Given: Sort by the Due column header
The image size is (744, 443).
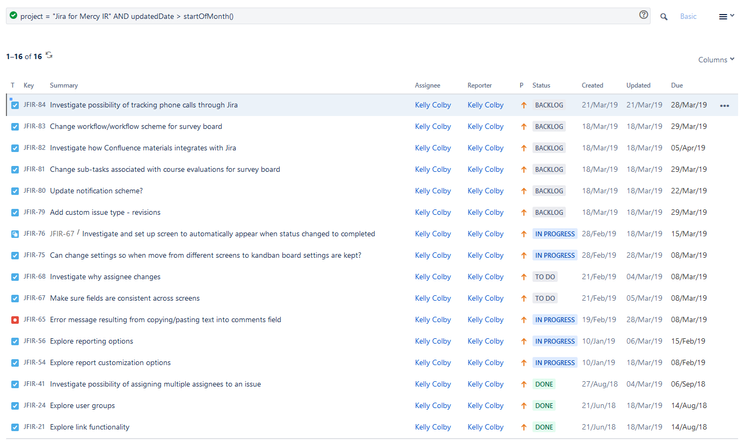Looking at the screenshot, I should (677, 85).
